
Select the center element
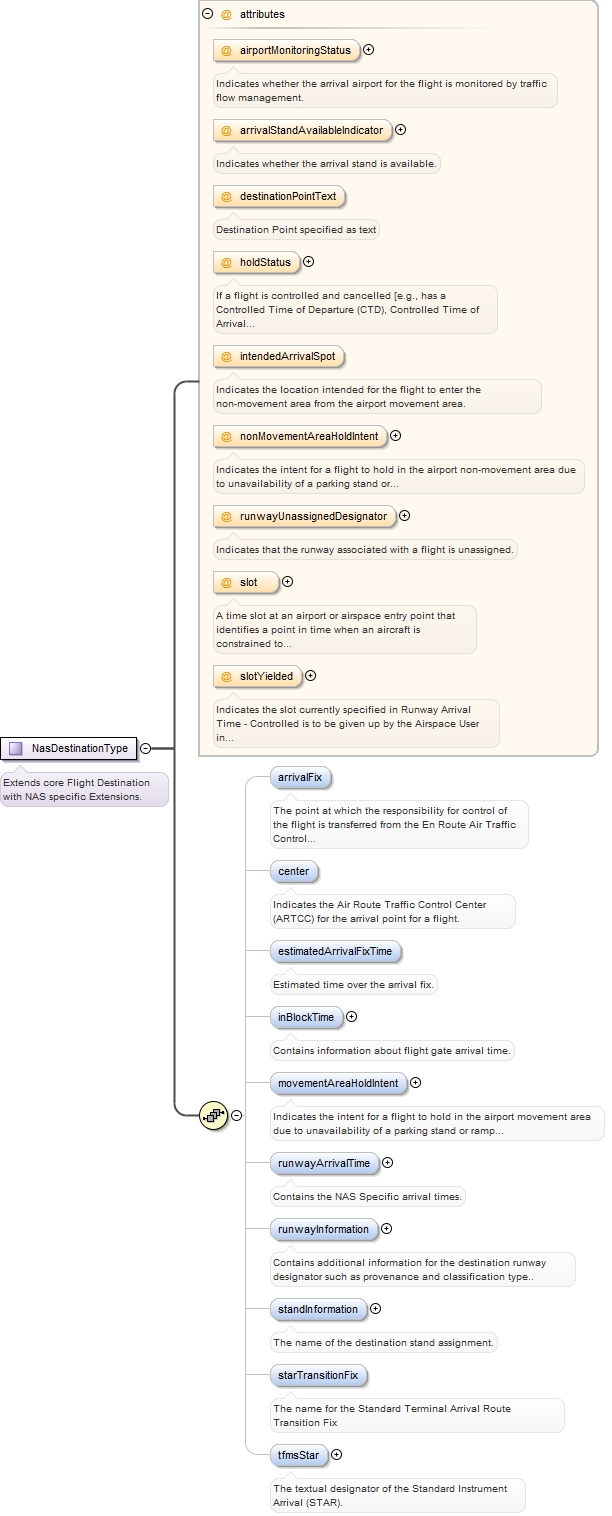[x=293, y=872]
